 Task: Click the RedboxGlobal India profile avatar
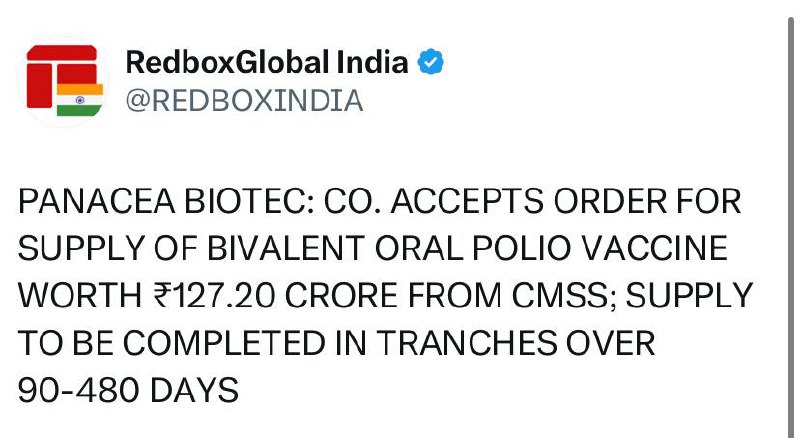[64, 82]
